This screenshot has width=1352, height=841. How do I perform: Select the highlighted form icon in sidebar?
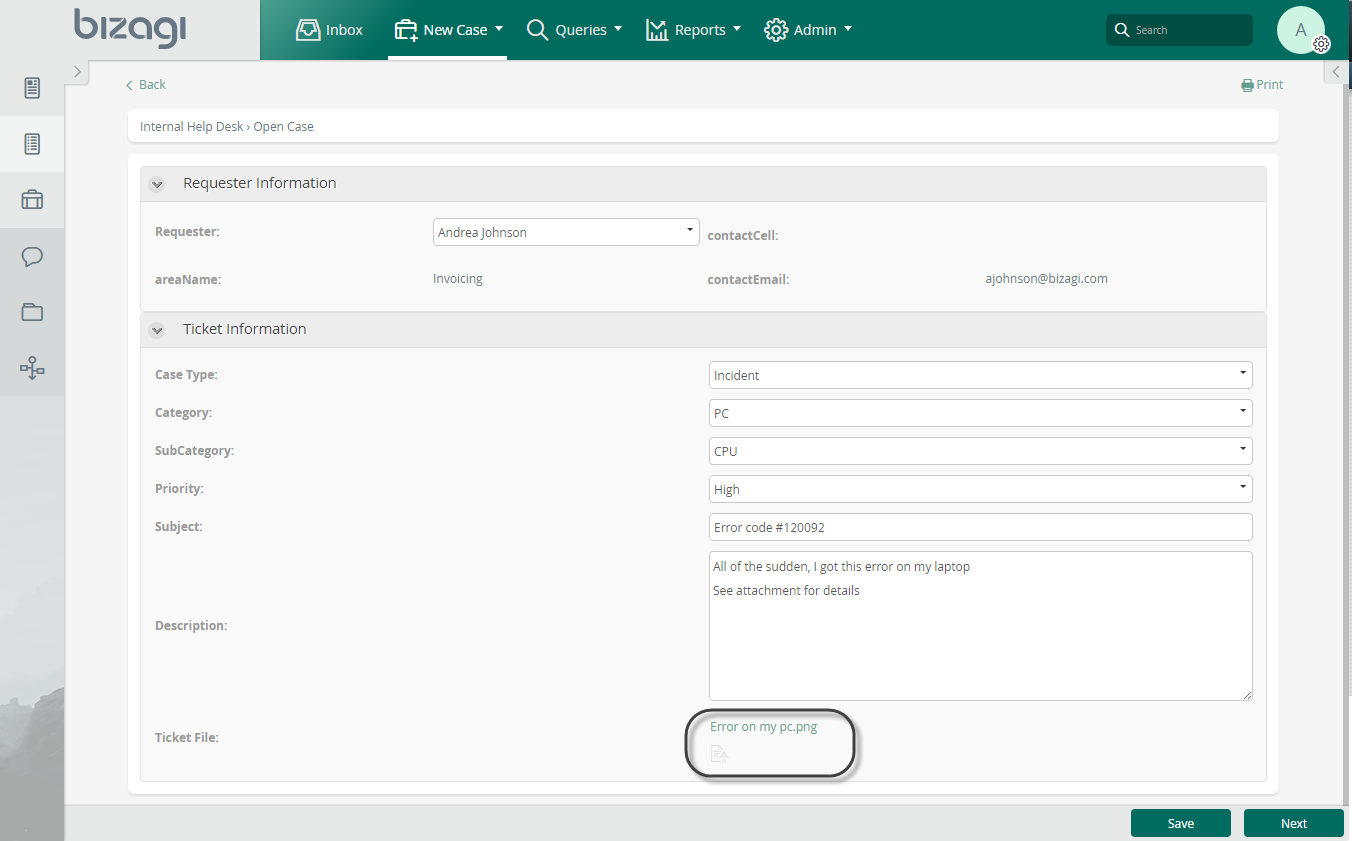pyautogui.click(x=32, y=144)
